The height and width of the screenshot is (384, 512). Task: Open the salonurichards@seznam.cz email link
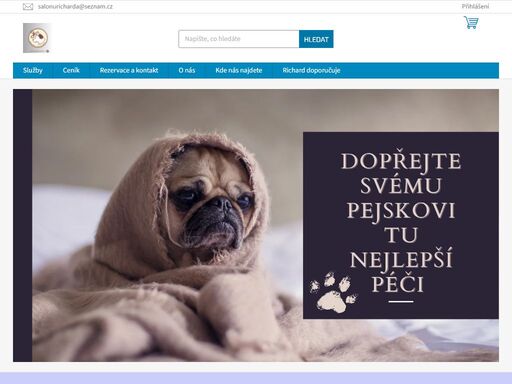75,7
